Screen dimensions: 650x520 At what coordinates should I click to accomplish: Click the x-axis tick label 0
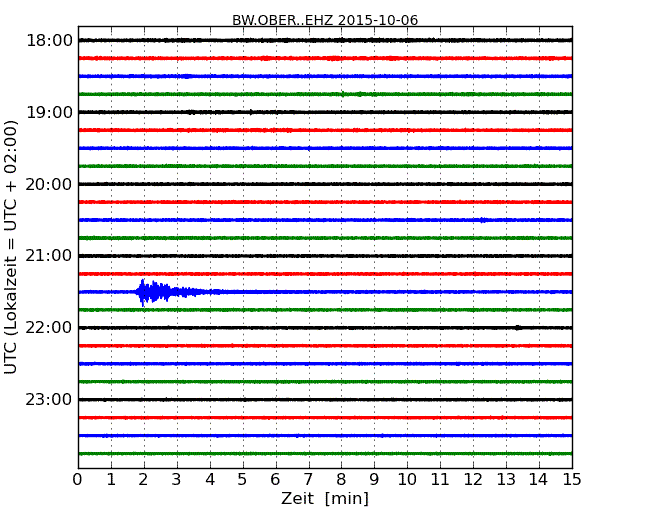78,480
